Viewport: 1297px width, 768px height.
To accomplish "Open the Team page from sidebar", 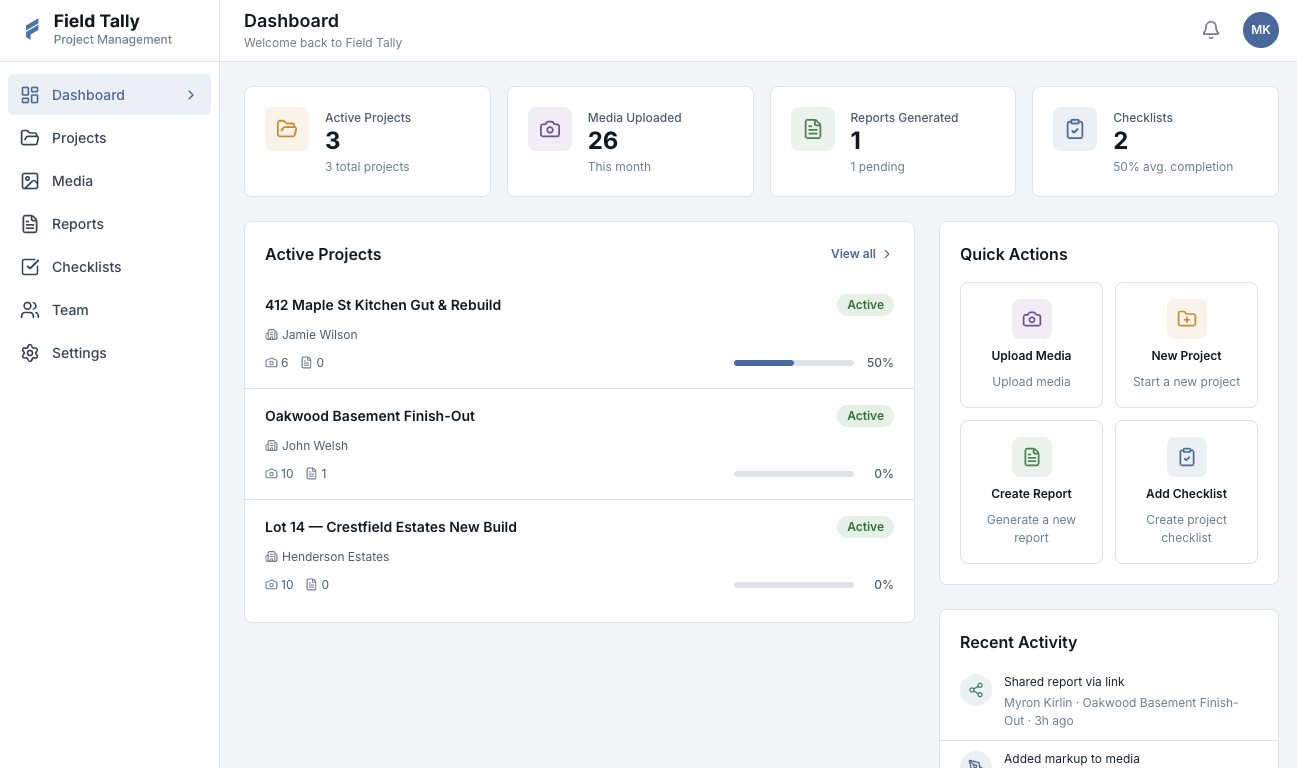I will pos(70,310).
